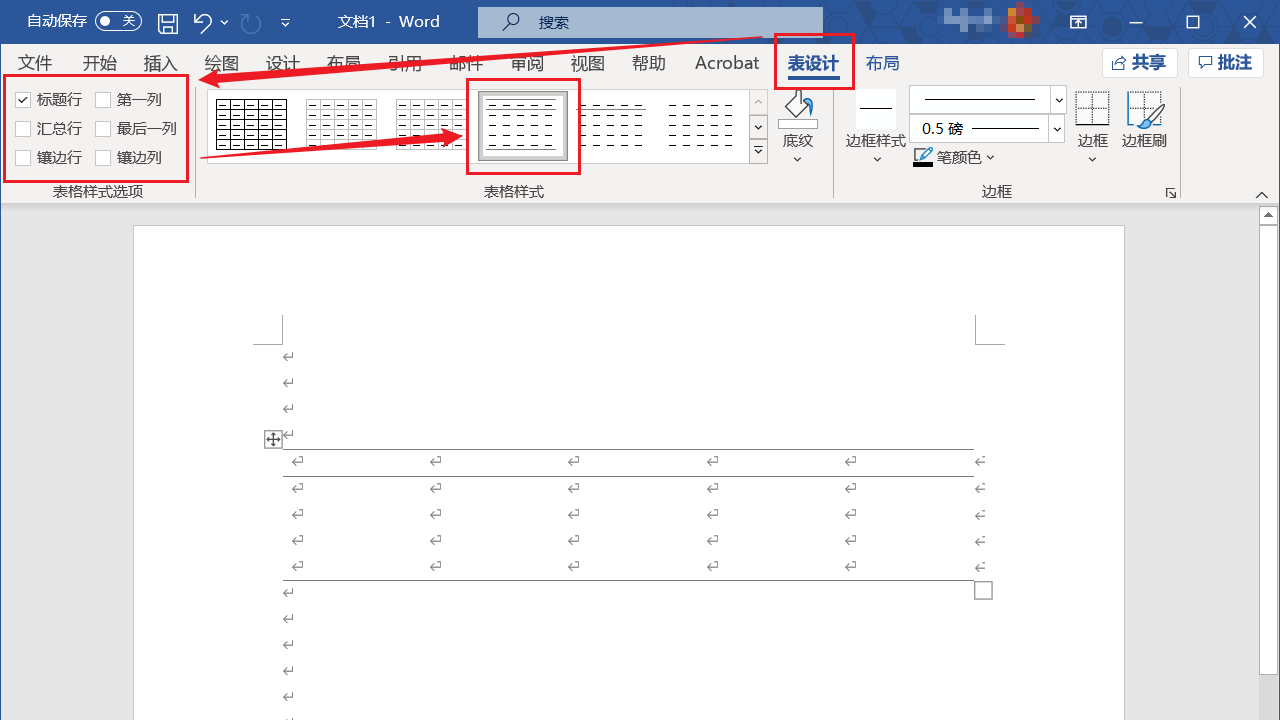Click the 文档1 - Word title text
The image size is (1280, 720).
(x=389, y=22)
